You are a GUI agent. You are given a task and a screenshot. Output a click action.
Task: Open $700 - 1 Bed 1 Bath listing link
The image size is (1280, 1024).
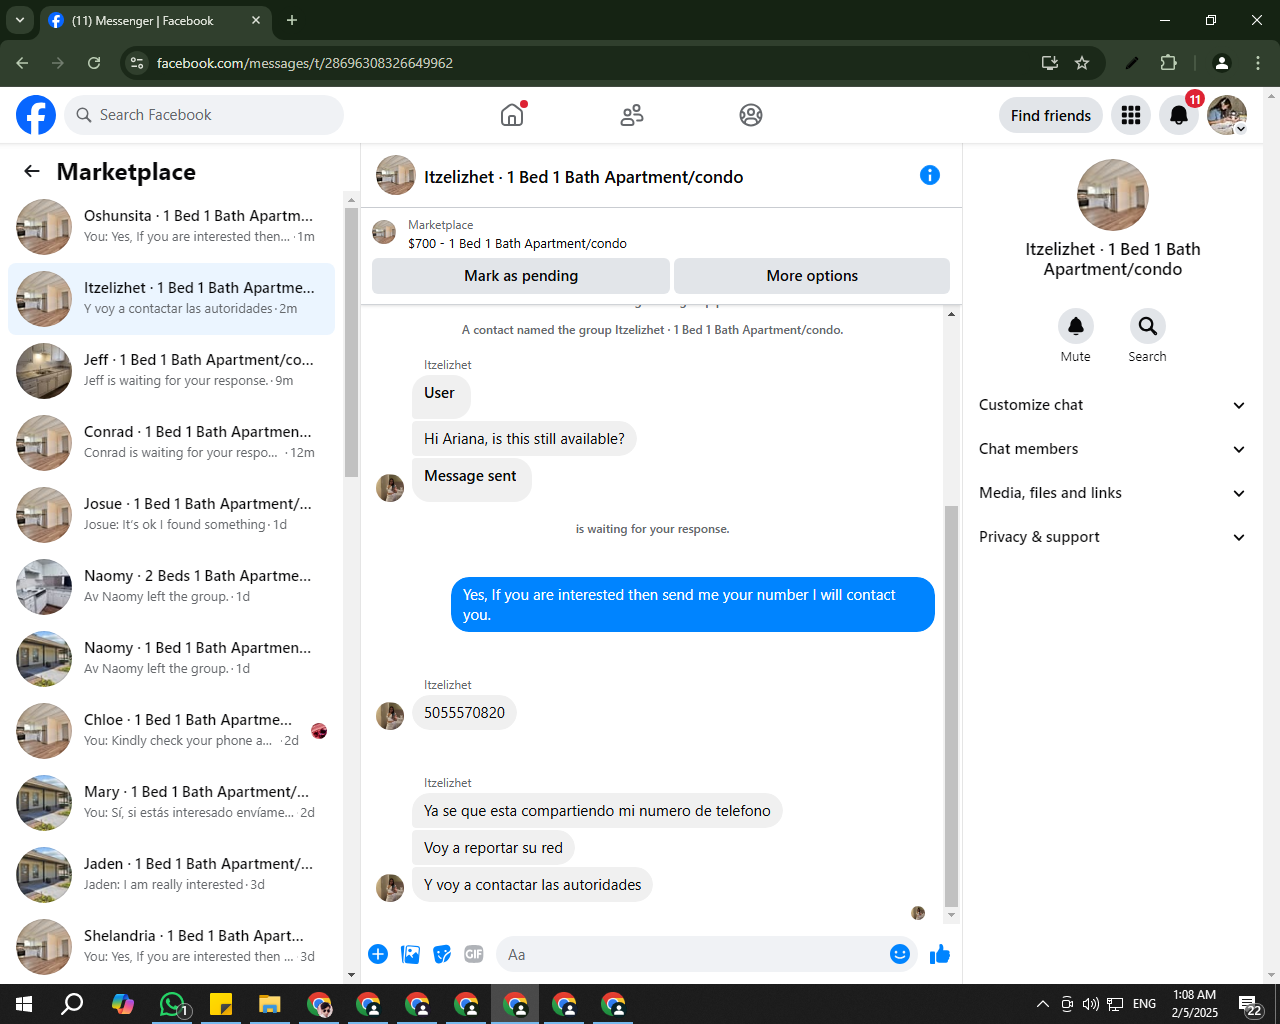(517, 243)
